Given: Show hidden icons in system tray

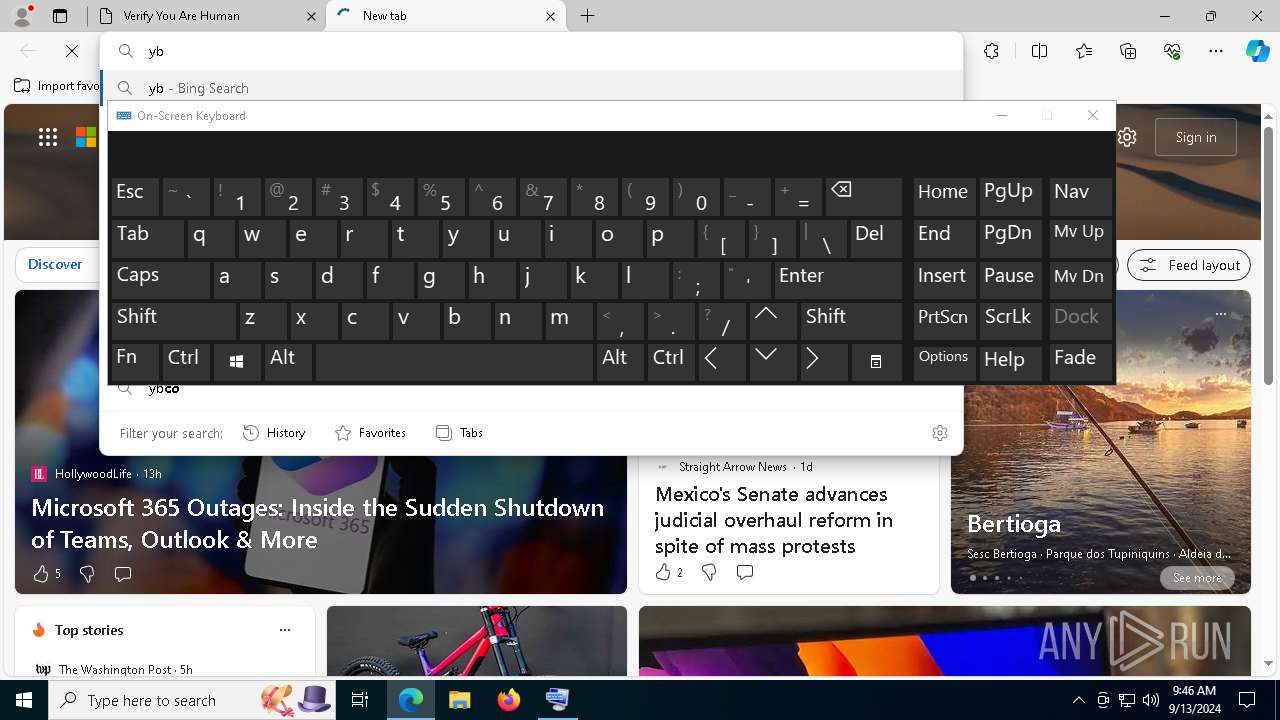Looking at the screenshot, I should tap(1078, 700).
